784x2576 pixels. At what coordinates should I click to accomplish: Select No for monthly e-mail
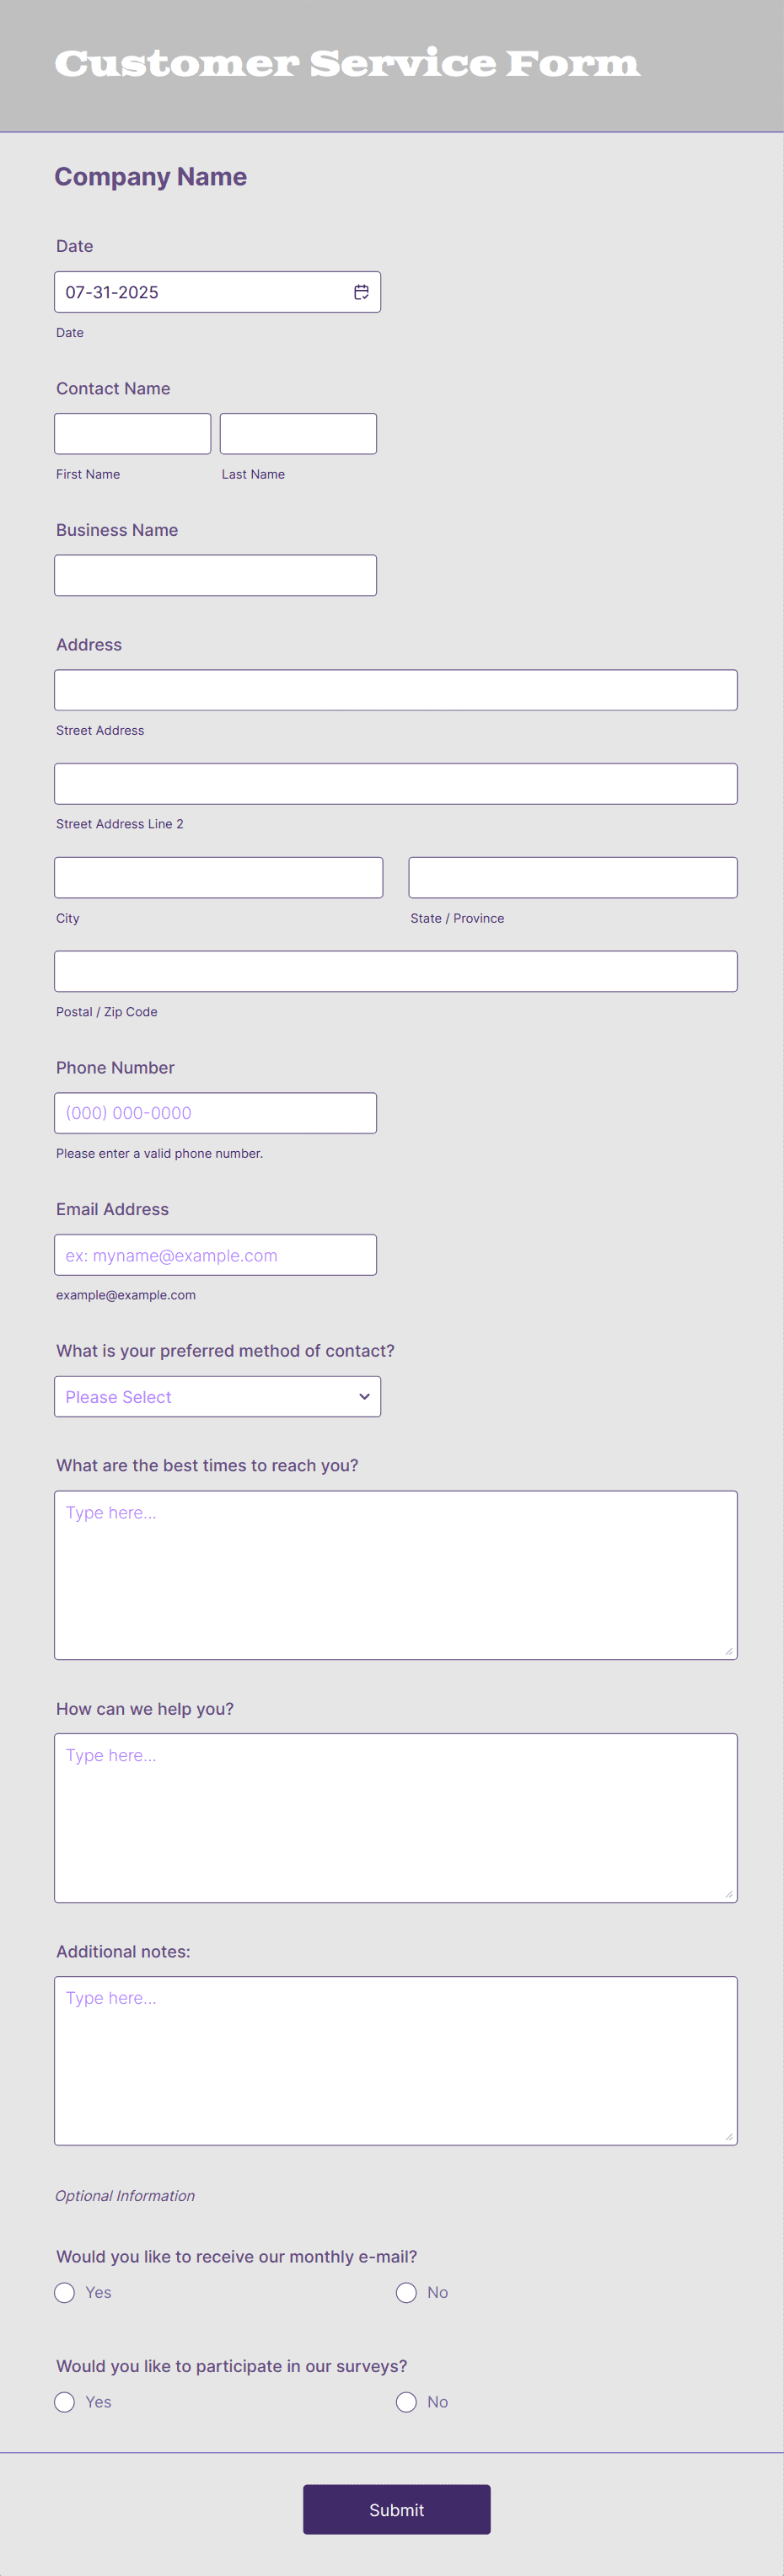point(406,2292)
